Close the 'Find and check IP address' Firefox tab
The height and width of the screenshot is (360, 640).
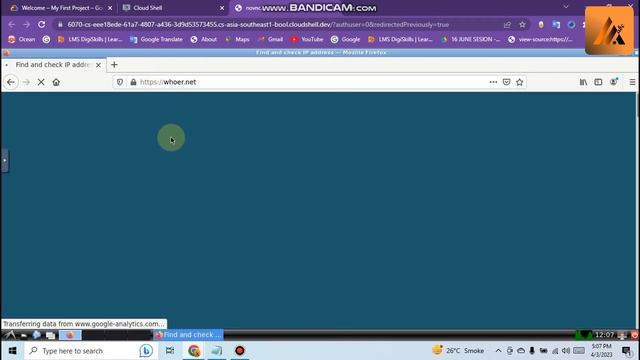[x=98, y=65]
